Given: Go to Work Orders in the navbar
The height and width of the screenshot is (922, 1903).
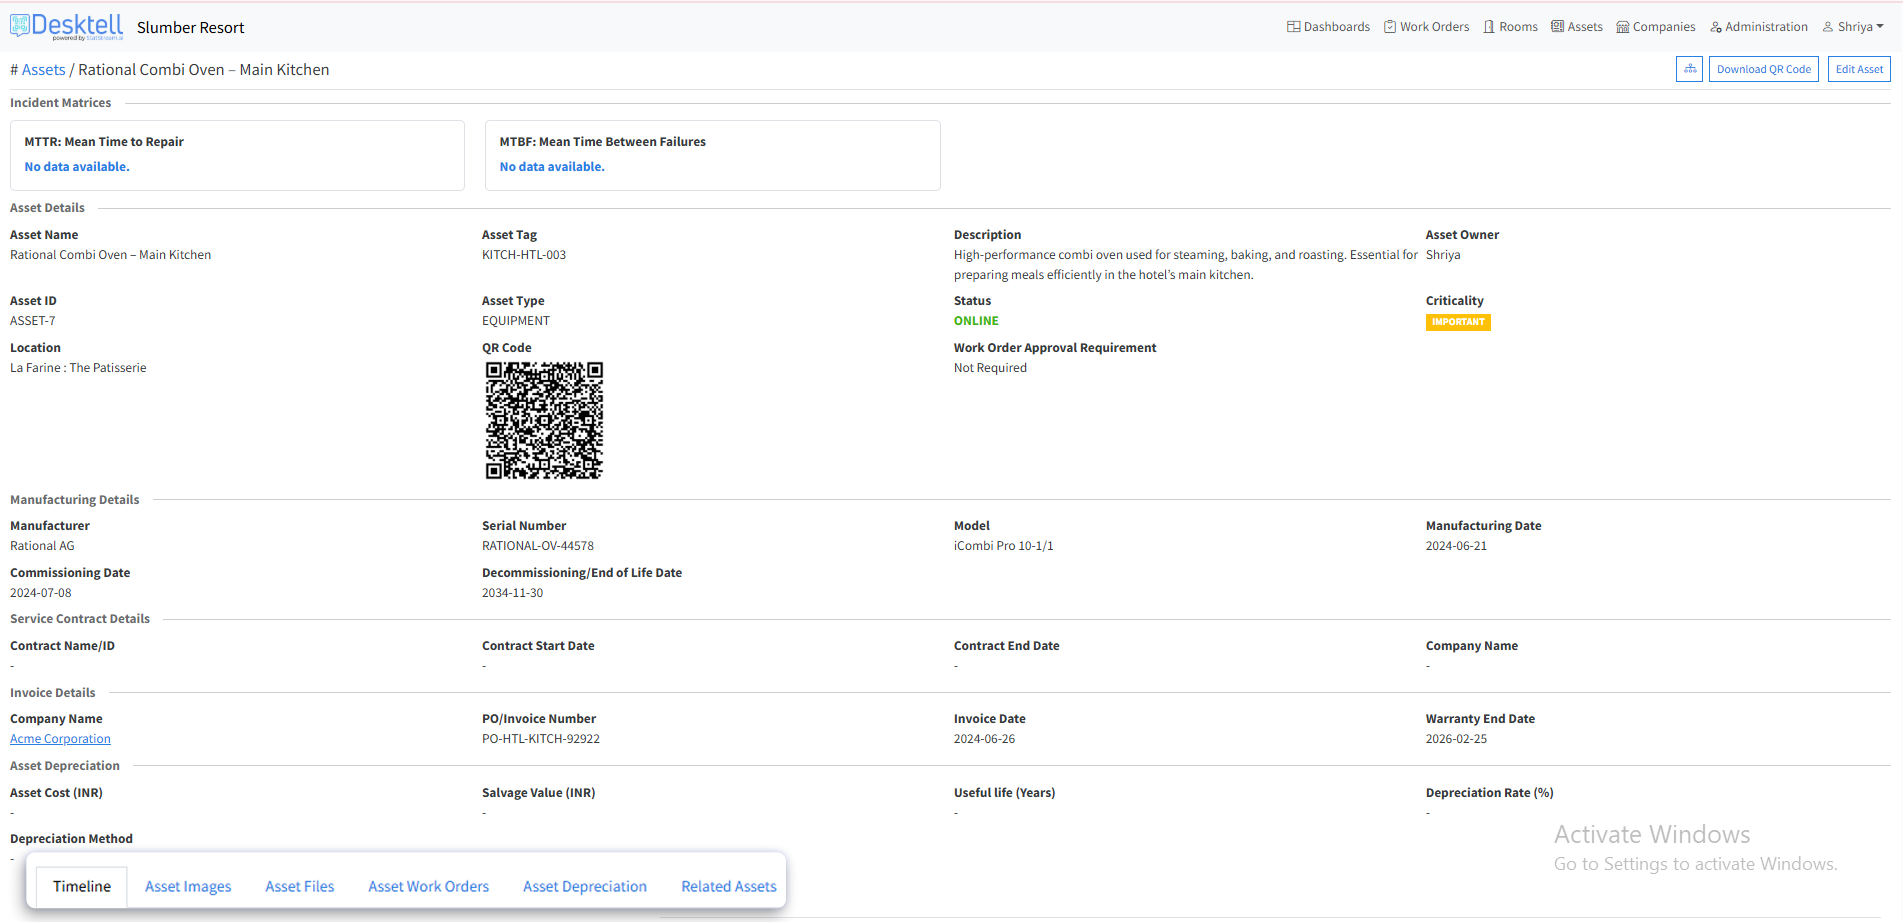Looking at the screenshot, I should click(1426, 27).
